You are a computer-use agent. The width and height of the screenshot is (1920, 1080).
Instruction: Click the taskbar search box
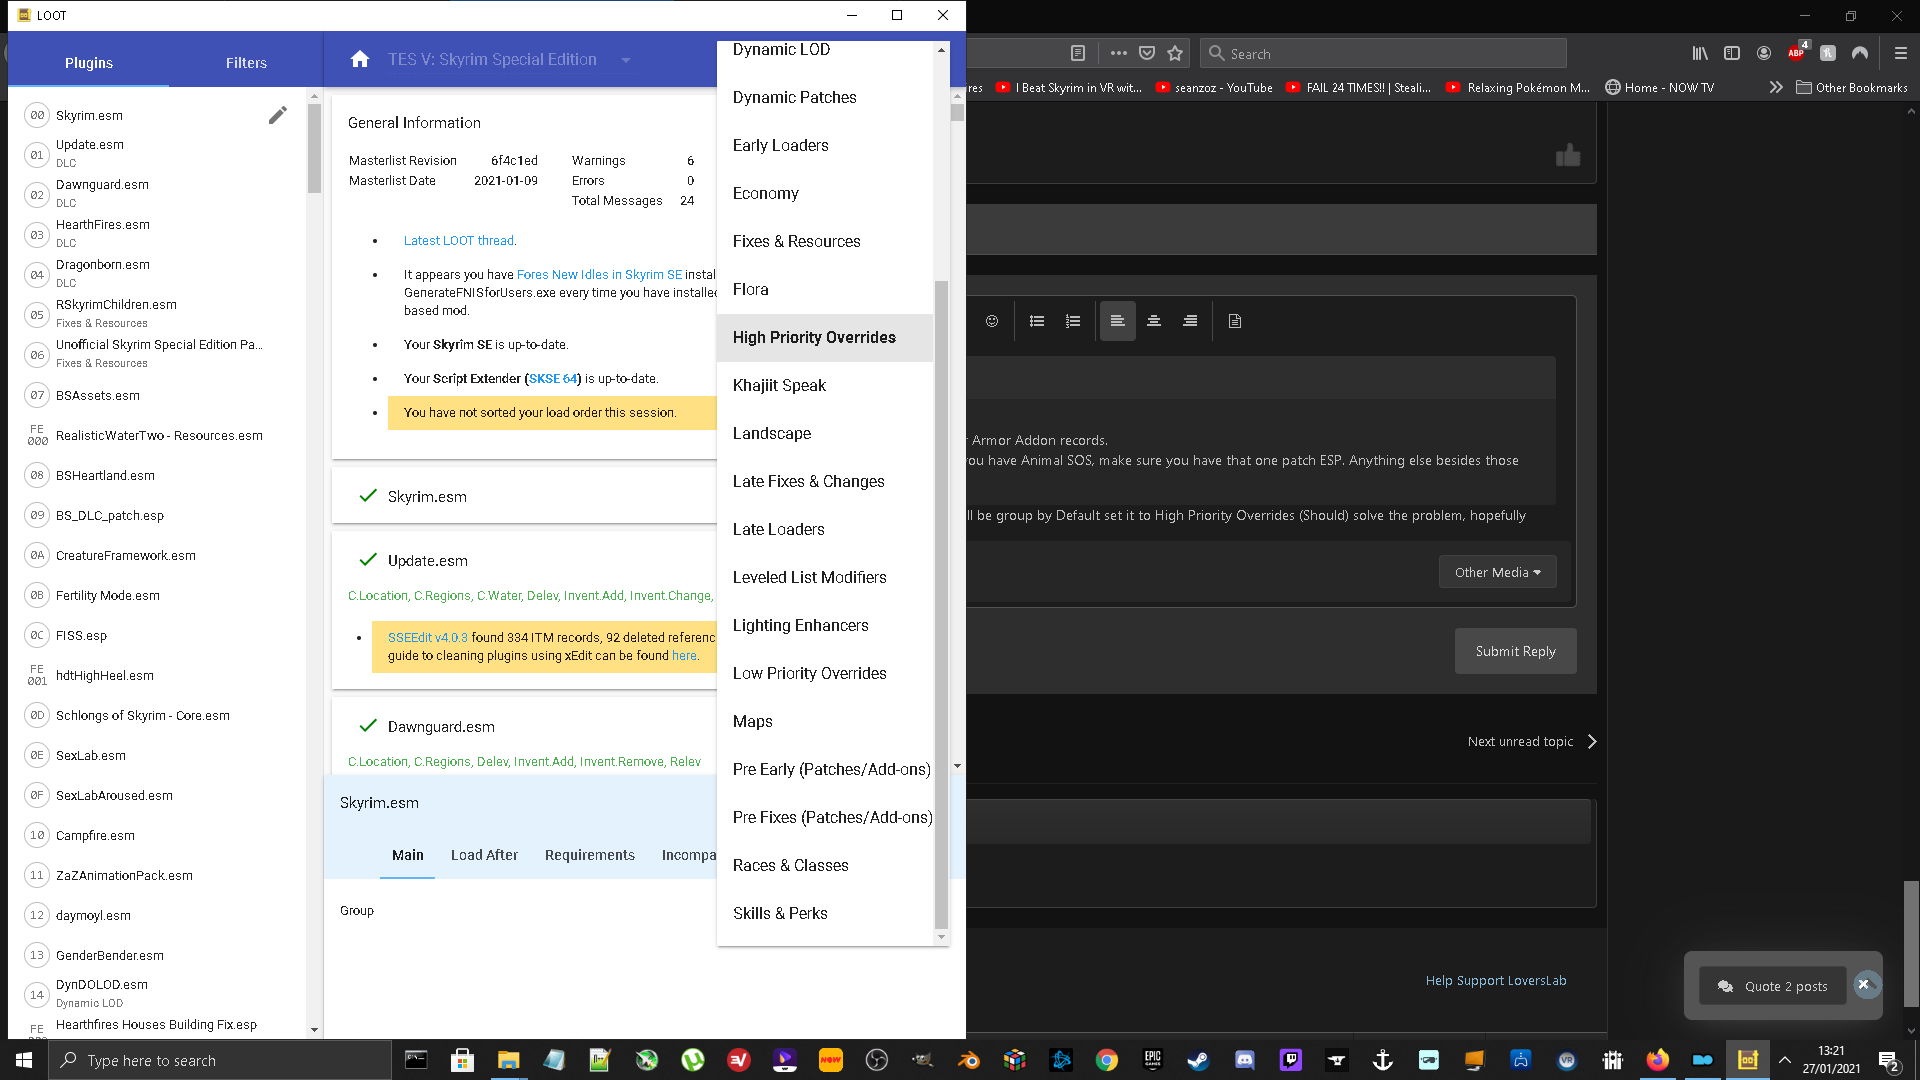click(220, 1060)
